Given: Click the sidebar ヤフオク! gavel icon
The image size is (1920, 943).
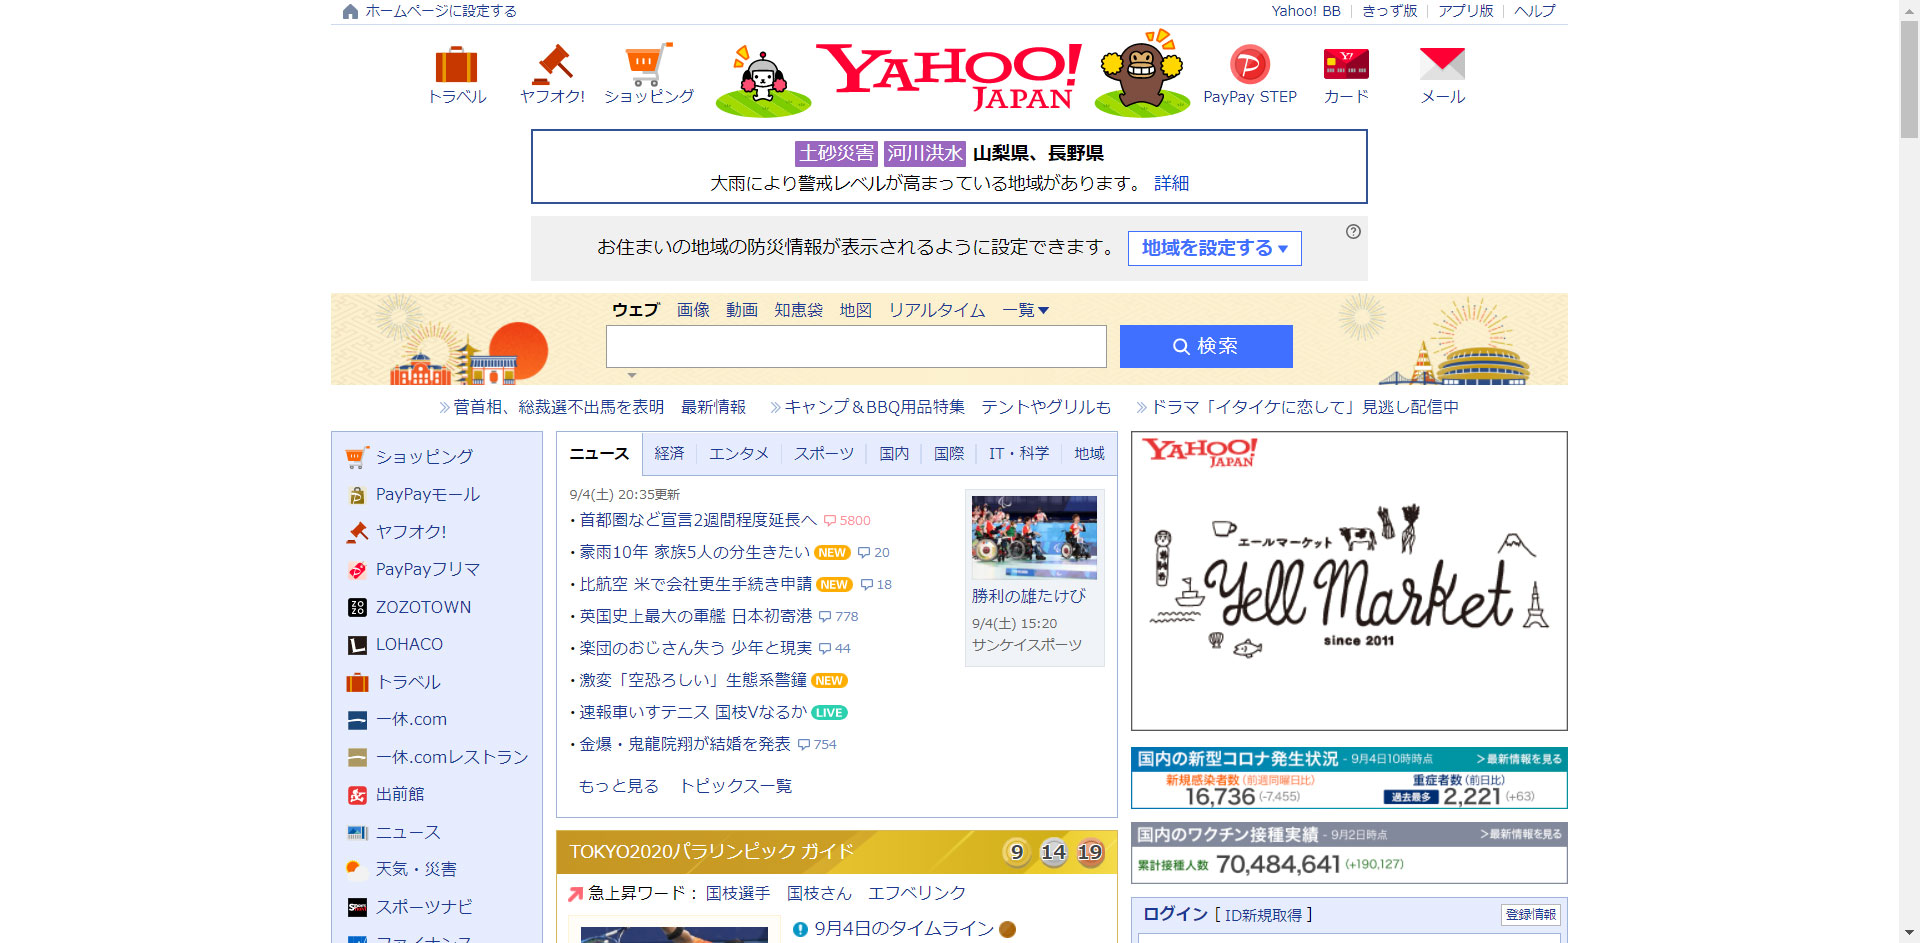Looking at the screenshot, I should click(x=357, y=532).
